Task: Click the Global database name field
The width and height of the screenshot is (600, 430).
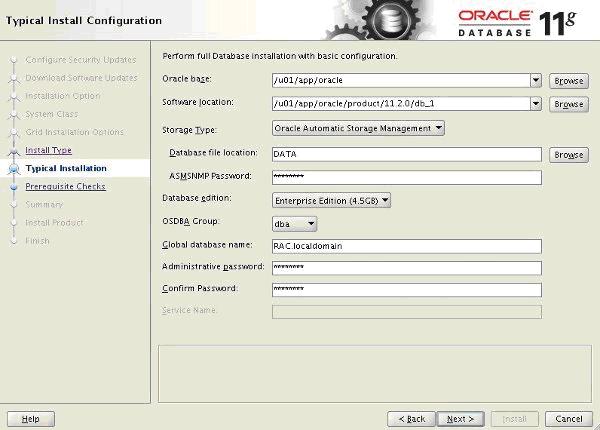Action: point(407,246)
